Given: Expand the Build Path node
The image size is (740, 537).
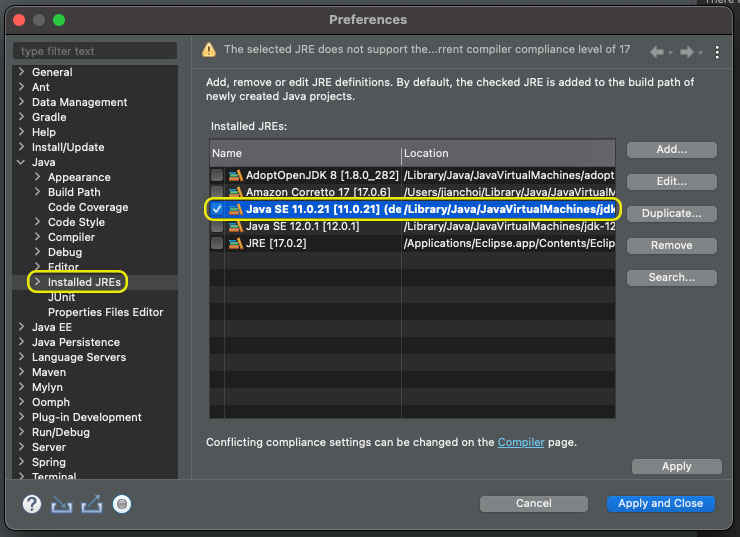Looking at the screenshot, I should (37, 192).
